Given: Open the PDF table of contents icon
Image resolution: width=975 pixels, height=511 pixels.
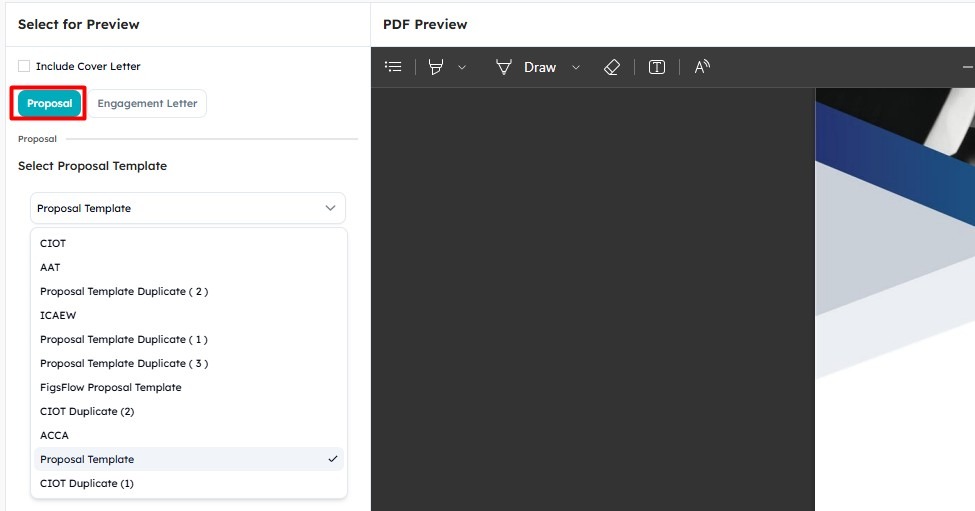Looking at the screenshot, I should [x=393, y=67].
